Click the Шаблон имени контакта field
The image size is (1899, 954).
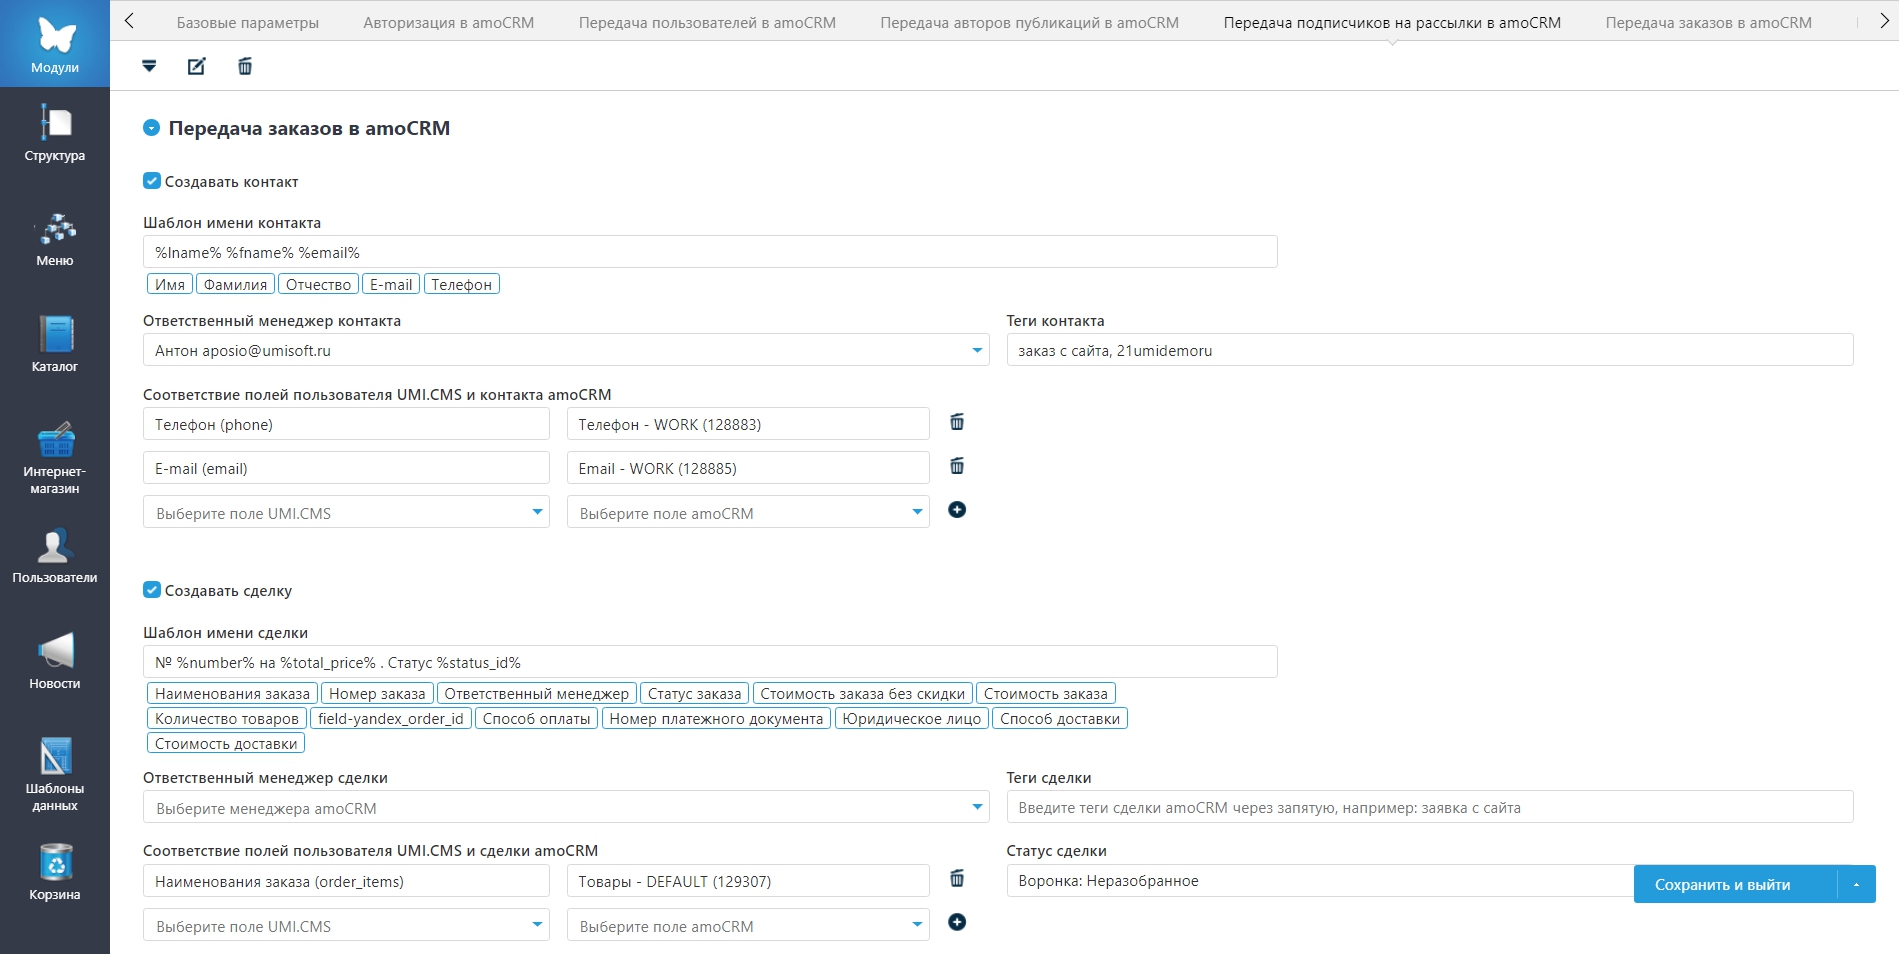point(710,252)
